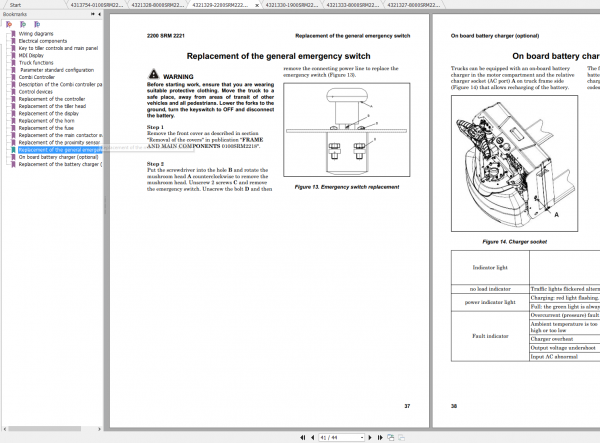Open On board battery charger (optional) bookmark
The image size is (600, 443).
(x=58, y=157)
